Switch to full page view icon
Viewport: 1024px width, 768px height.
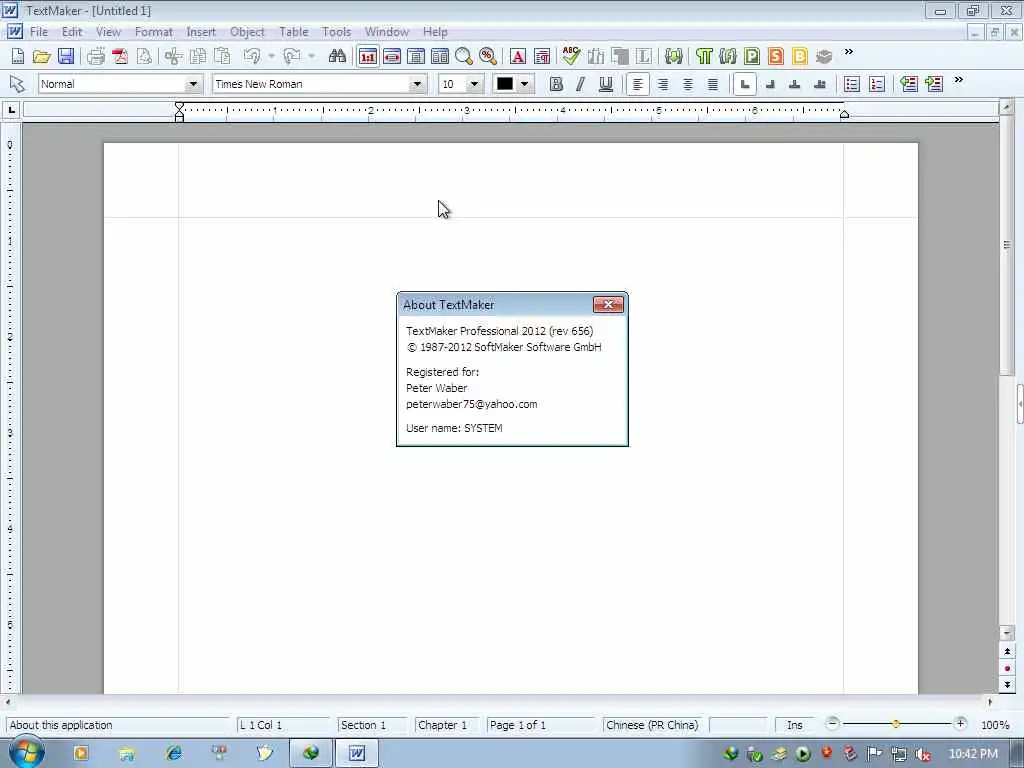416,57
